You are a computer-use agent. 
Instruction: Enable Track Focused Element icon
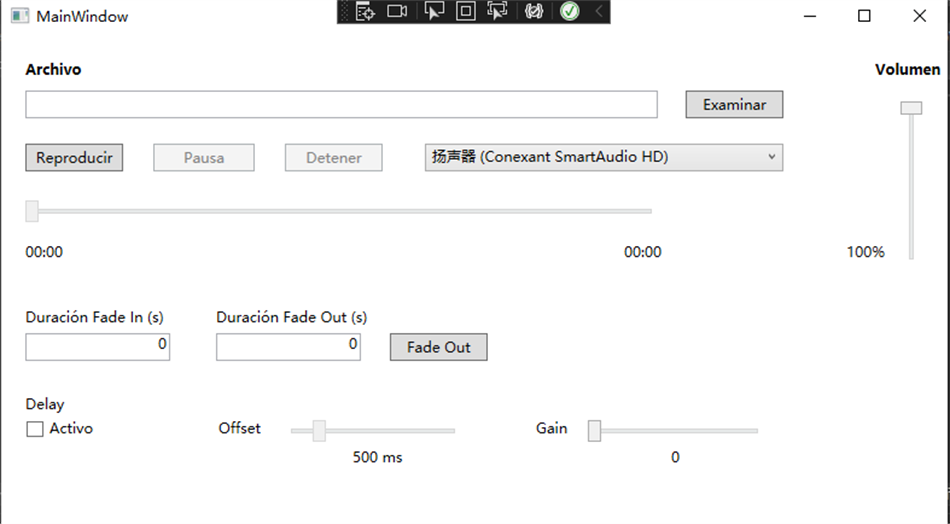pos(497,12)
